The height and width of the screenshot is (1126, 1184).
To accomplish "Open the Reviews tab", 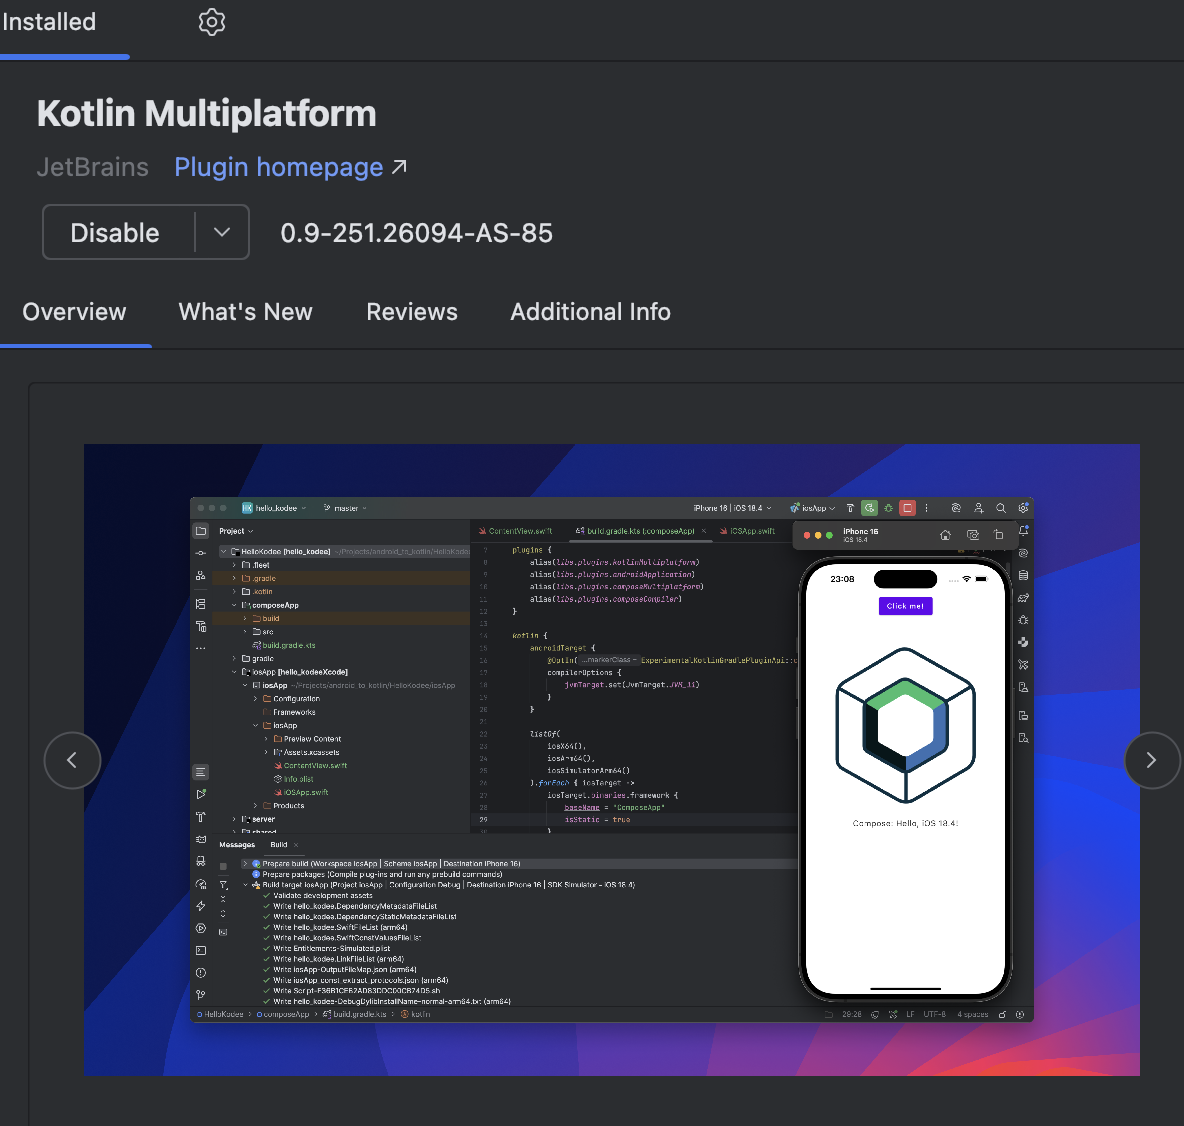I will tap(412, 312).
